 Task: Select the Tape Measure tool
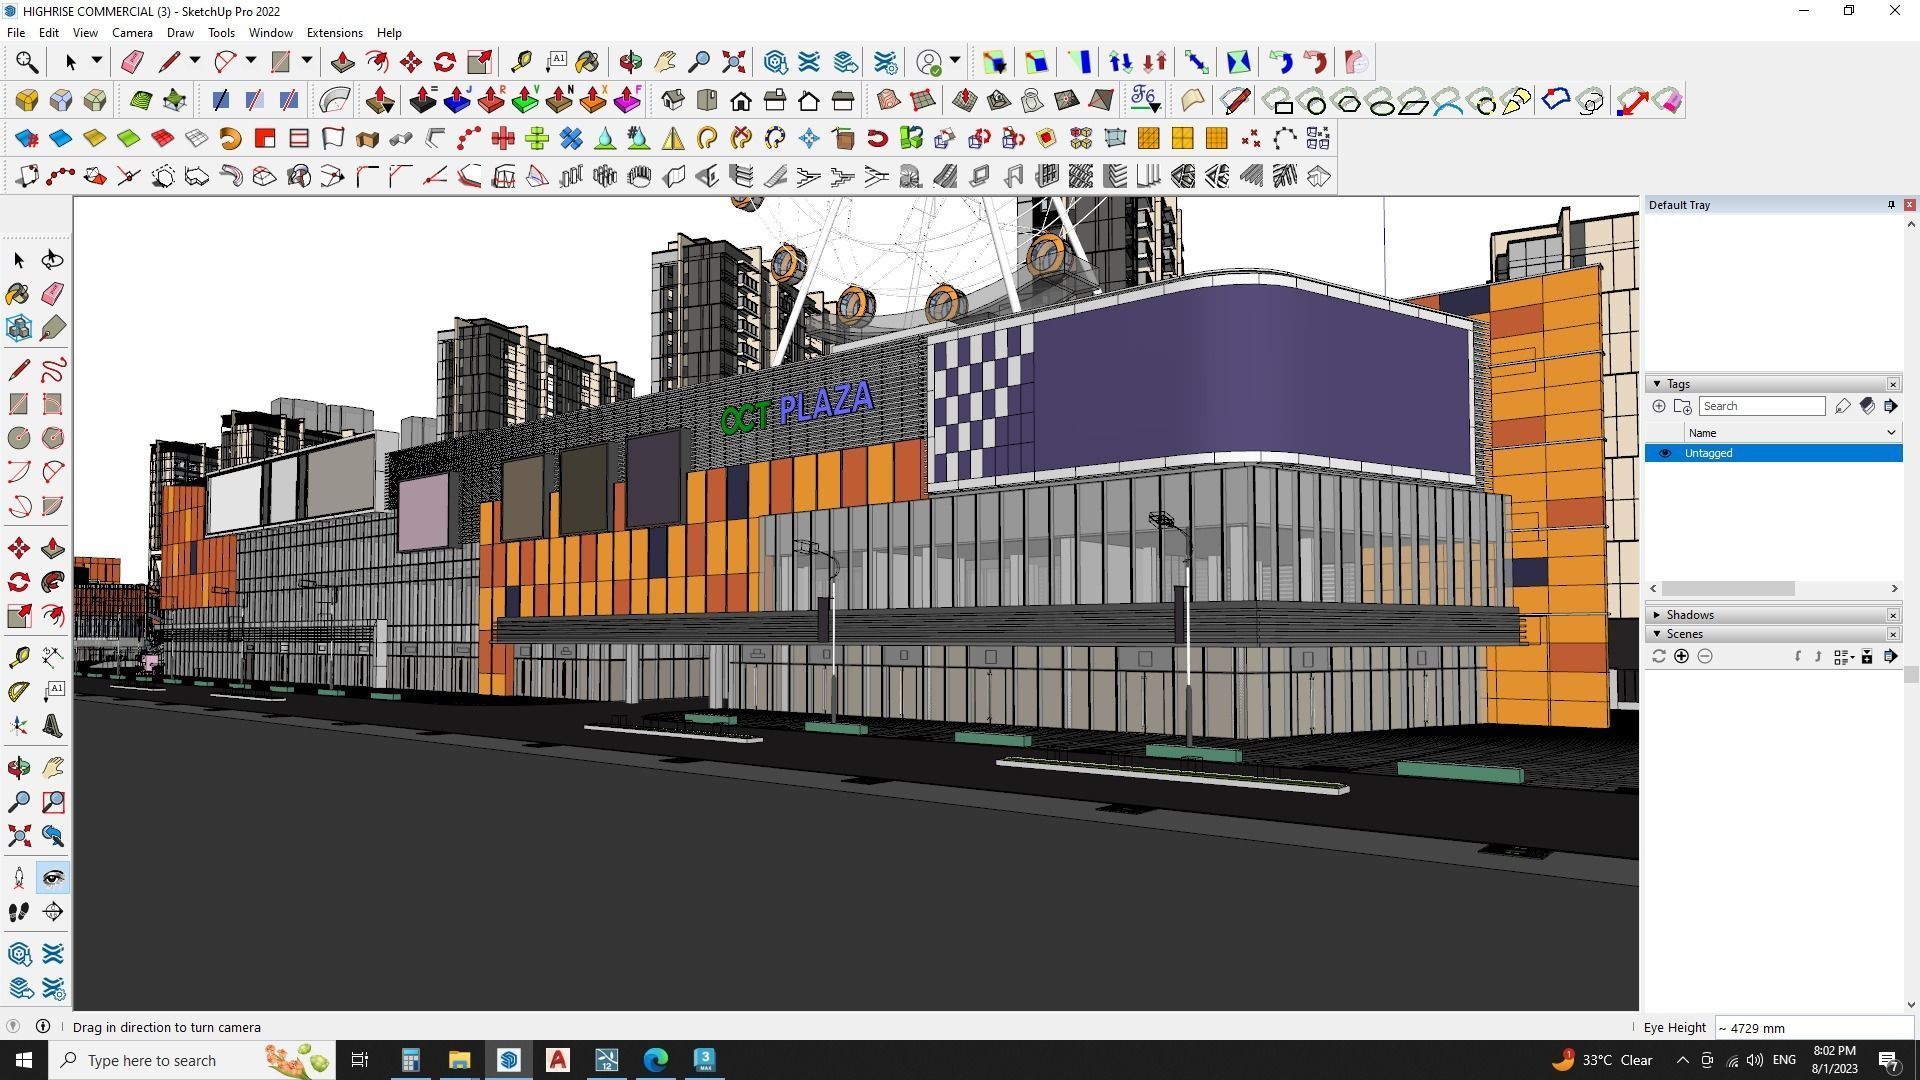coord(18,657)
